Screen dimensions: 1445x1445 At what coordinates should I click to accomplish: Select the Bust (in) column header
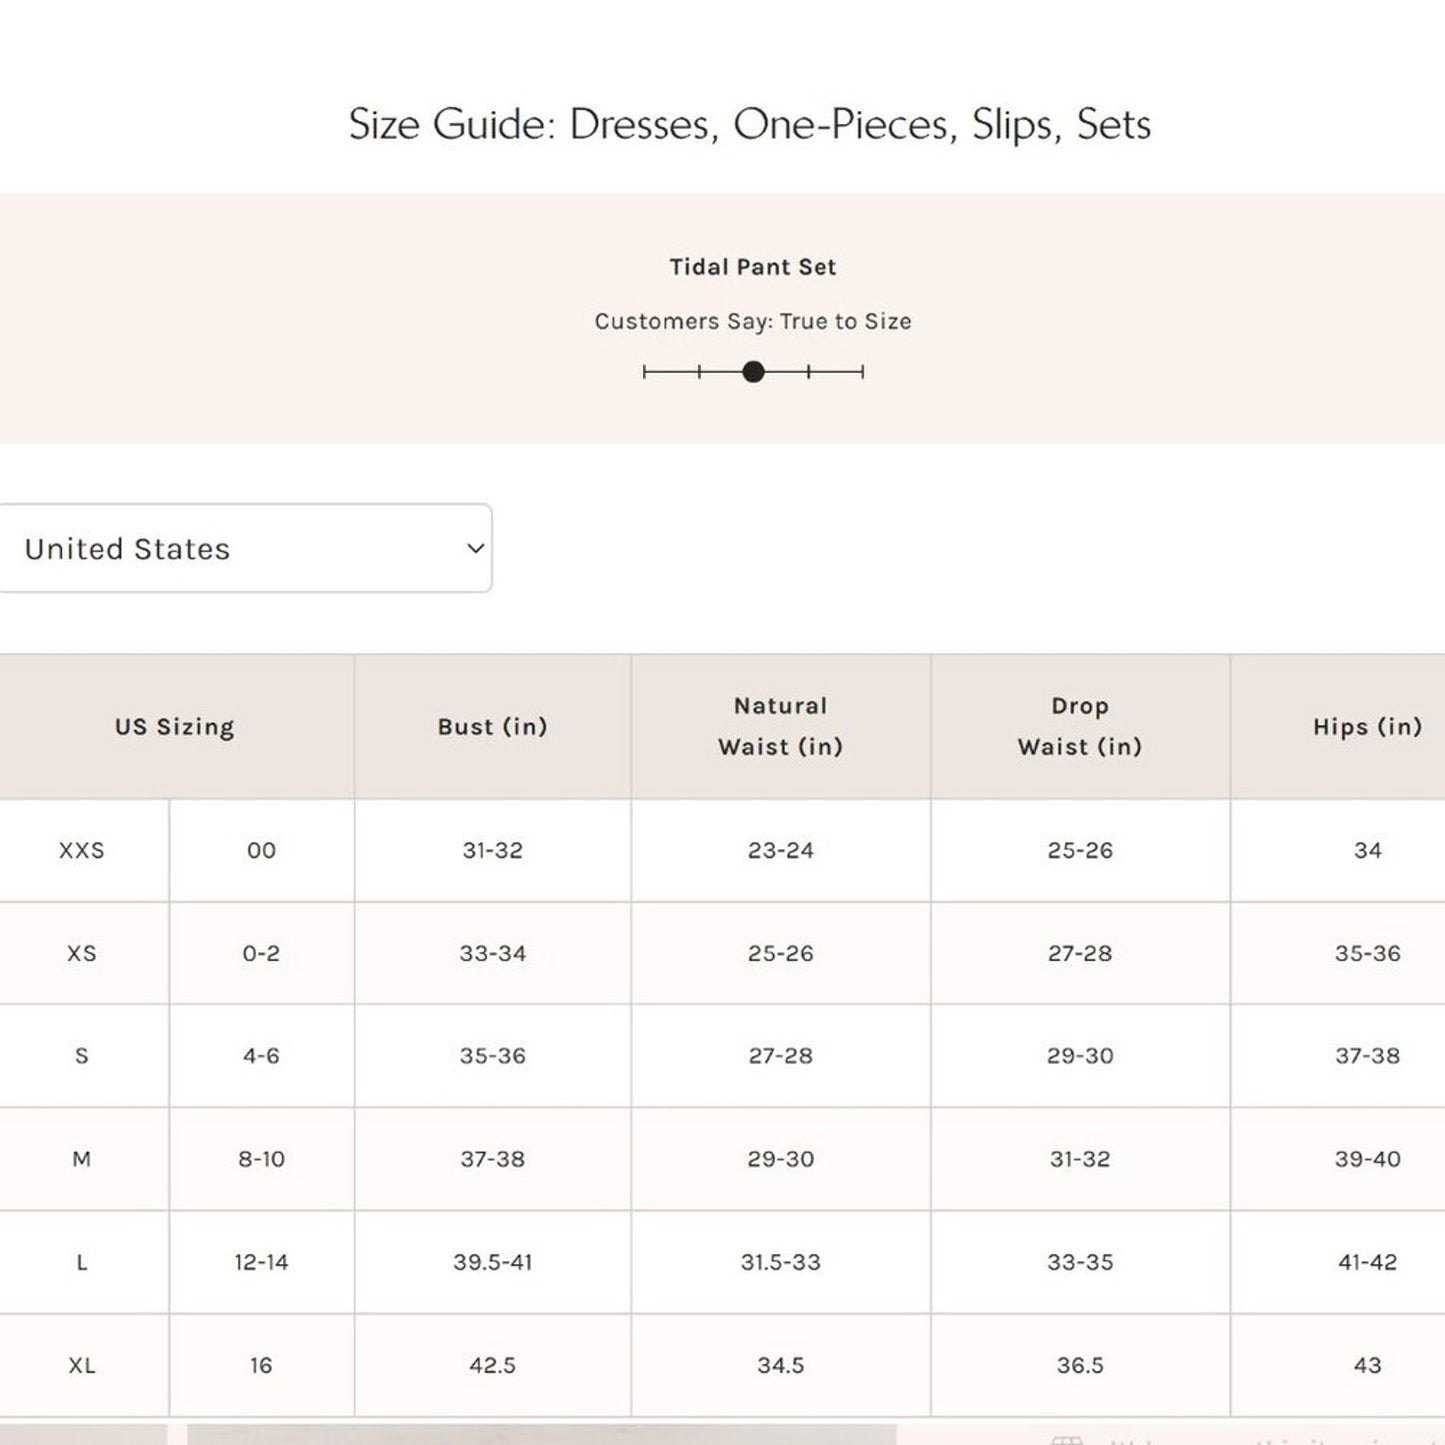coord(492,727)
